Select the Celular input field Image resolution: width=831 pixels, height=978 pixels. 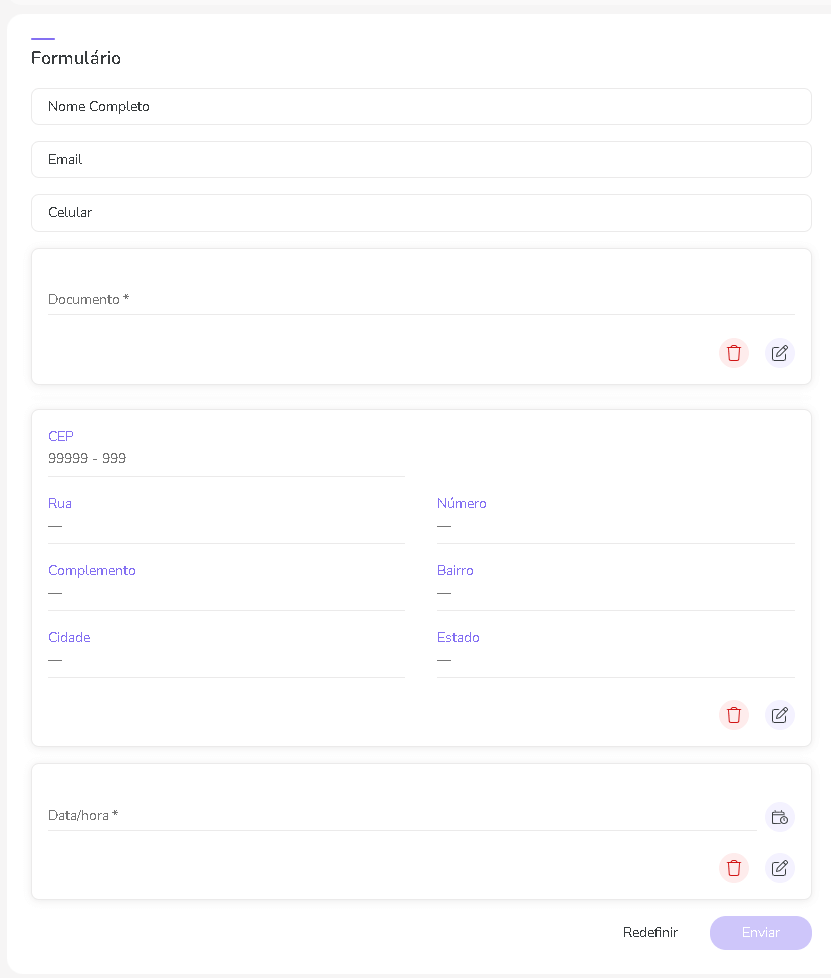[420, 213]
